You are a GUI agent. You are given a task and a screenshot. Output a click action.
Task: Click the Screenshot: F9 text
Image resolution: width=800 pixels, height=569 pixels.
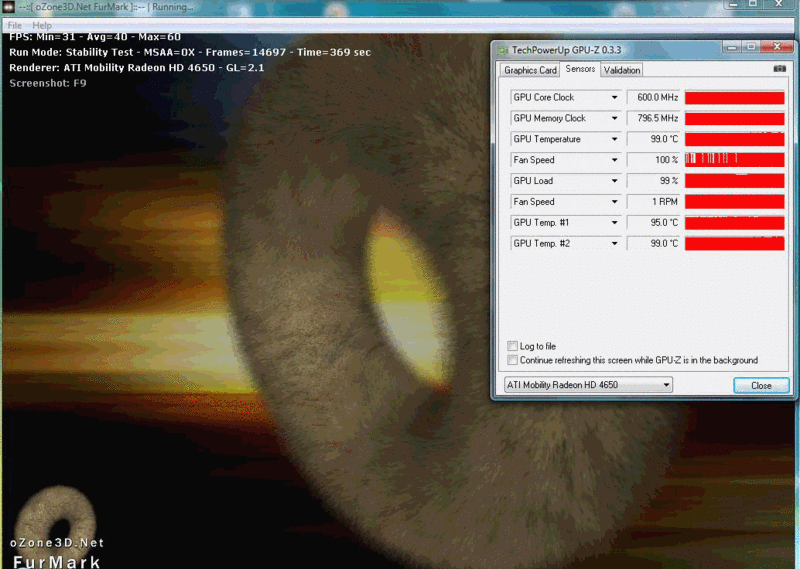48,83
